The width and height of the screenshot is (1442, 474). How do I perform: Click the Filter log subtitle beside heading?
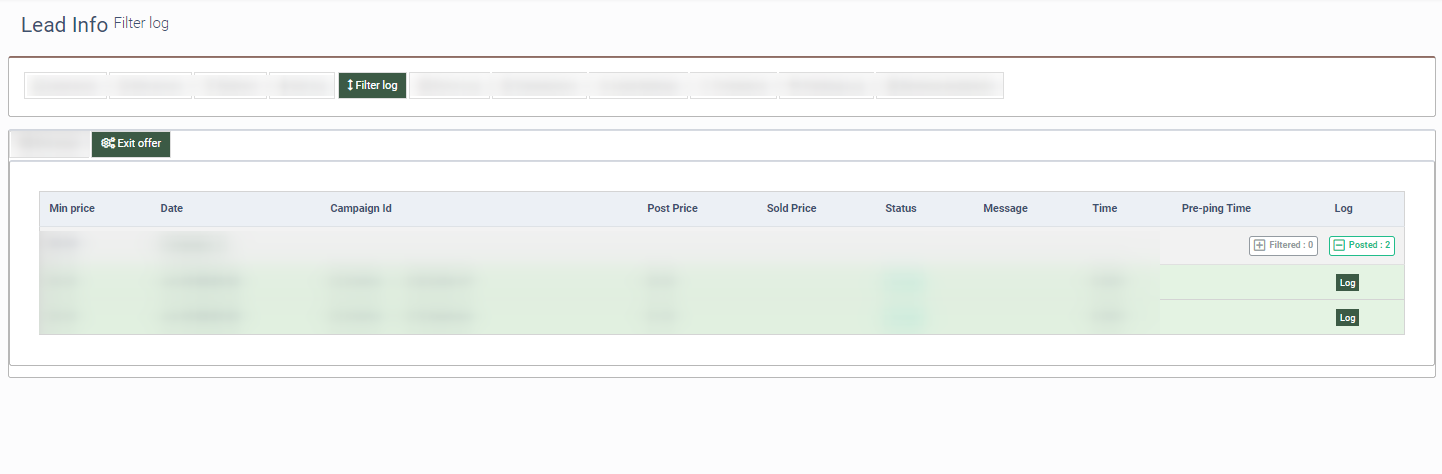click(x=141, y=23)
